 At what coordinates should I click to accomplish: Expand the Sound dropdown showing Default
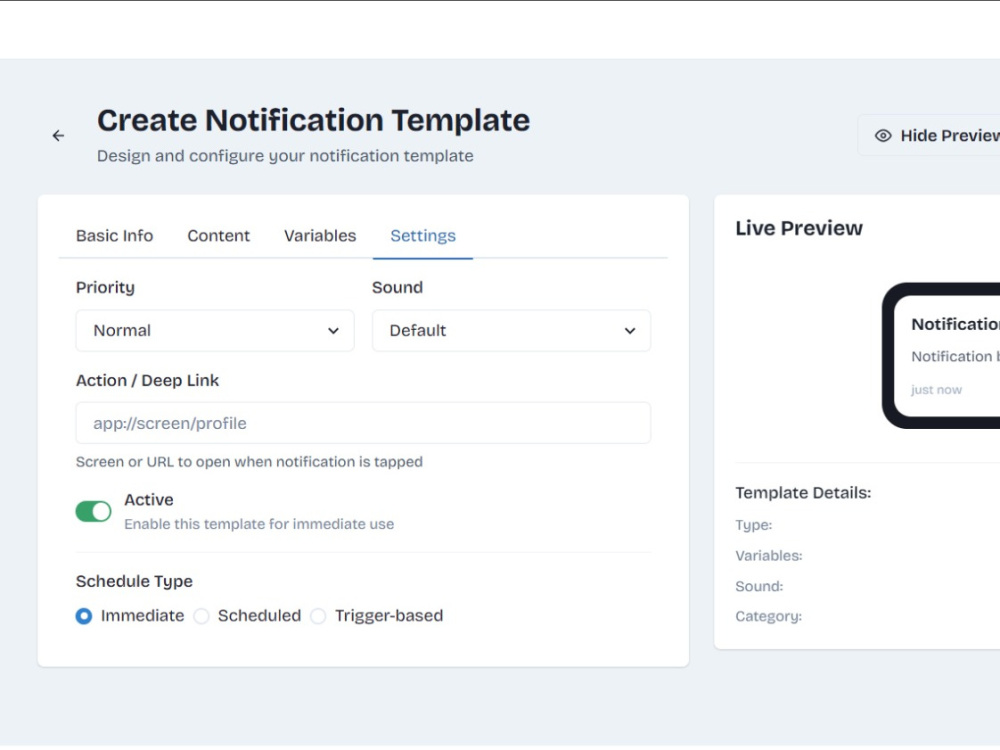pyautogui.click(x=511, y=330)
